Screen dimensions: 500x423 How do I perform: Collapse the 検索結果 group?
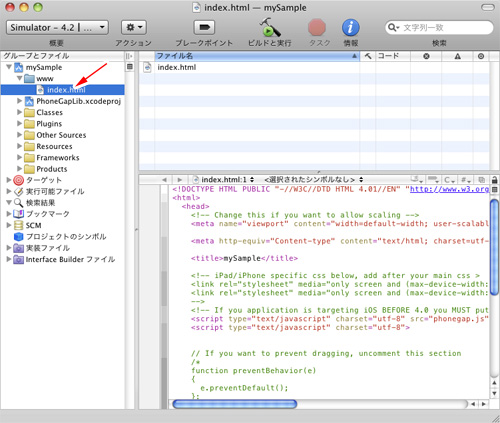[9, 203]
